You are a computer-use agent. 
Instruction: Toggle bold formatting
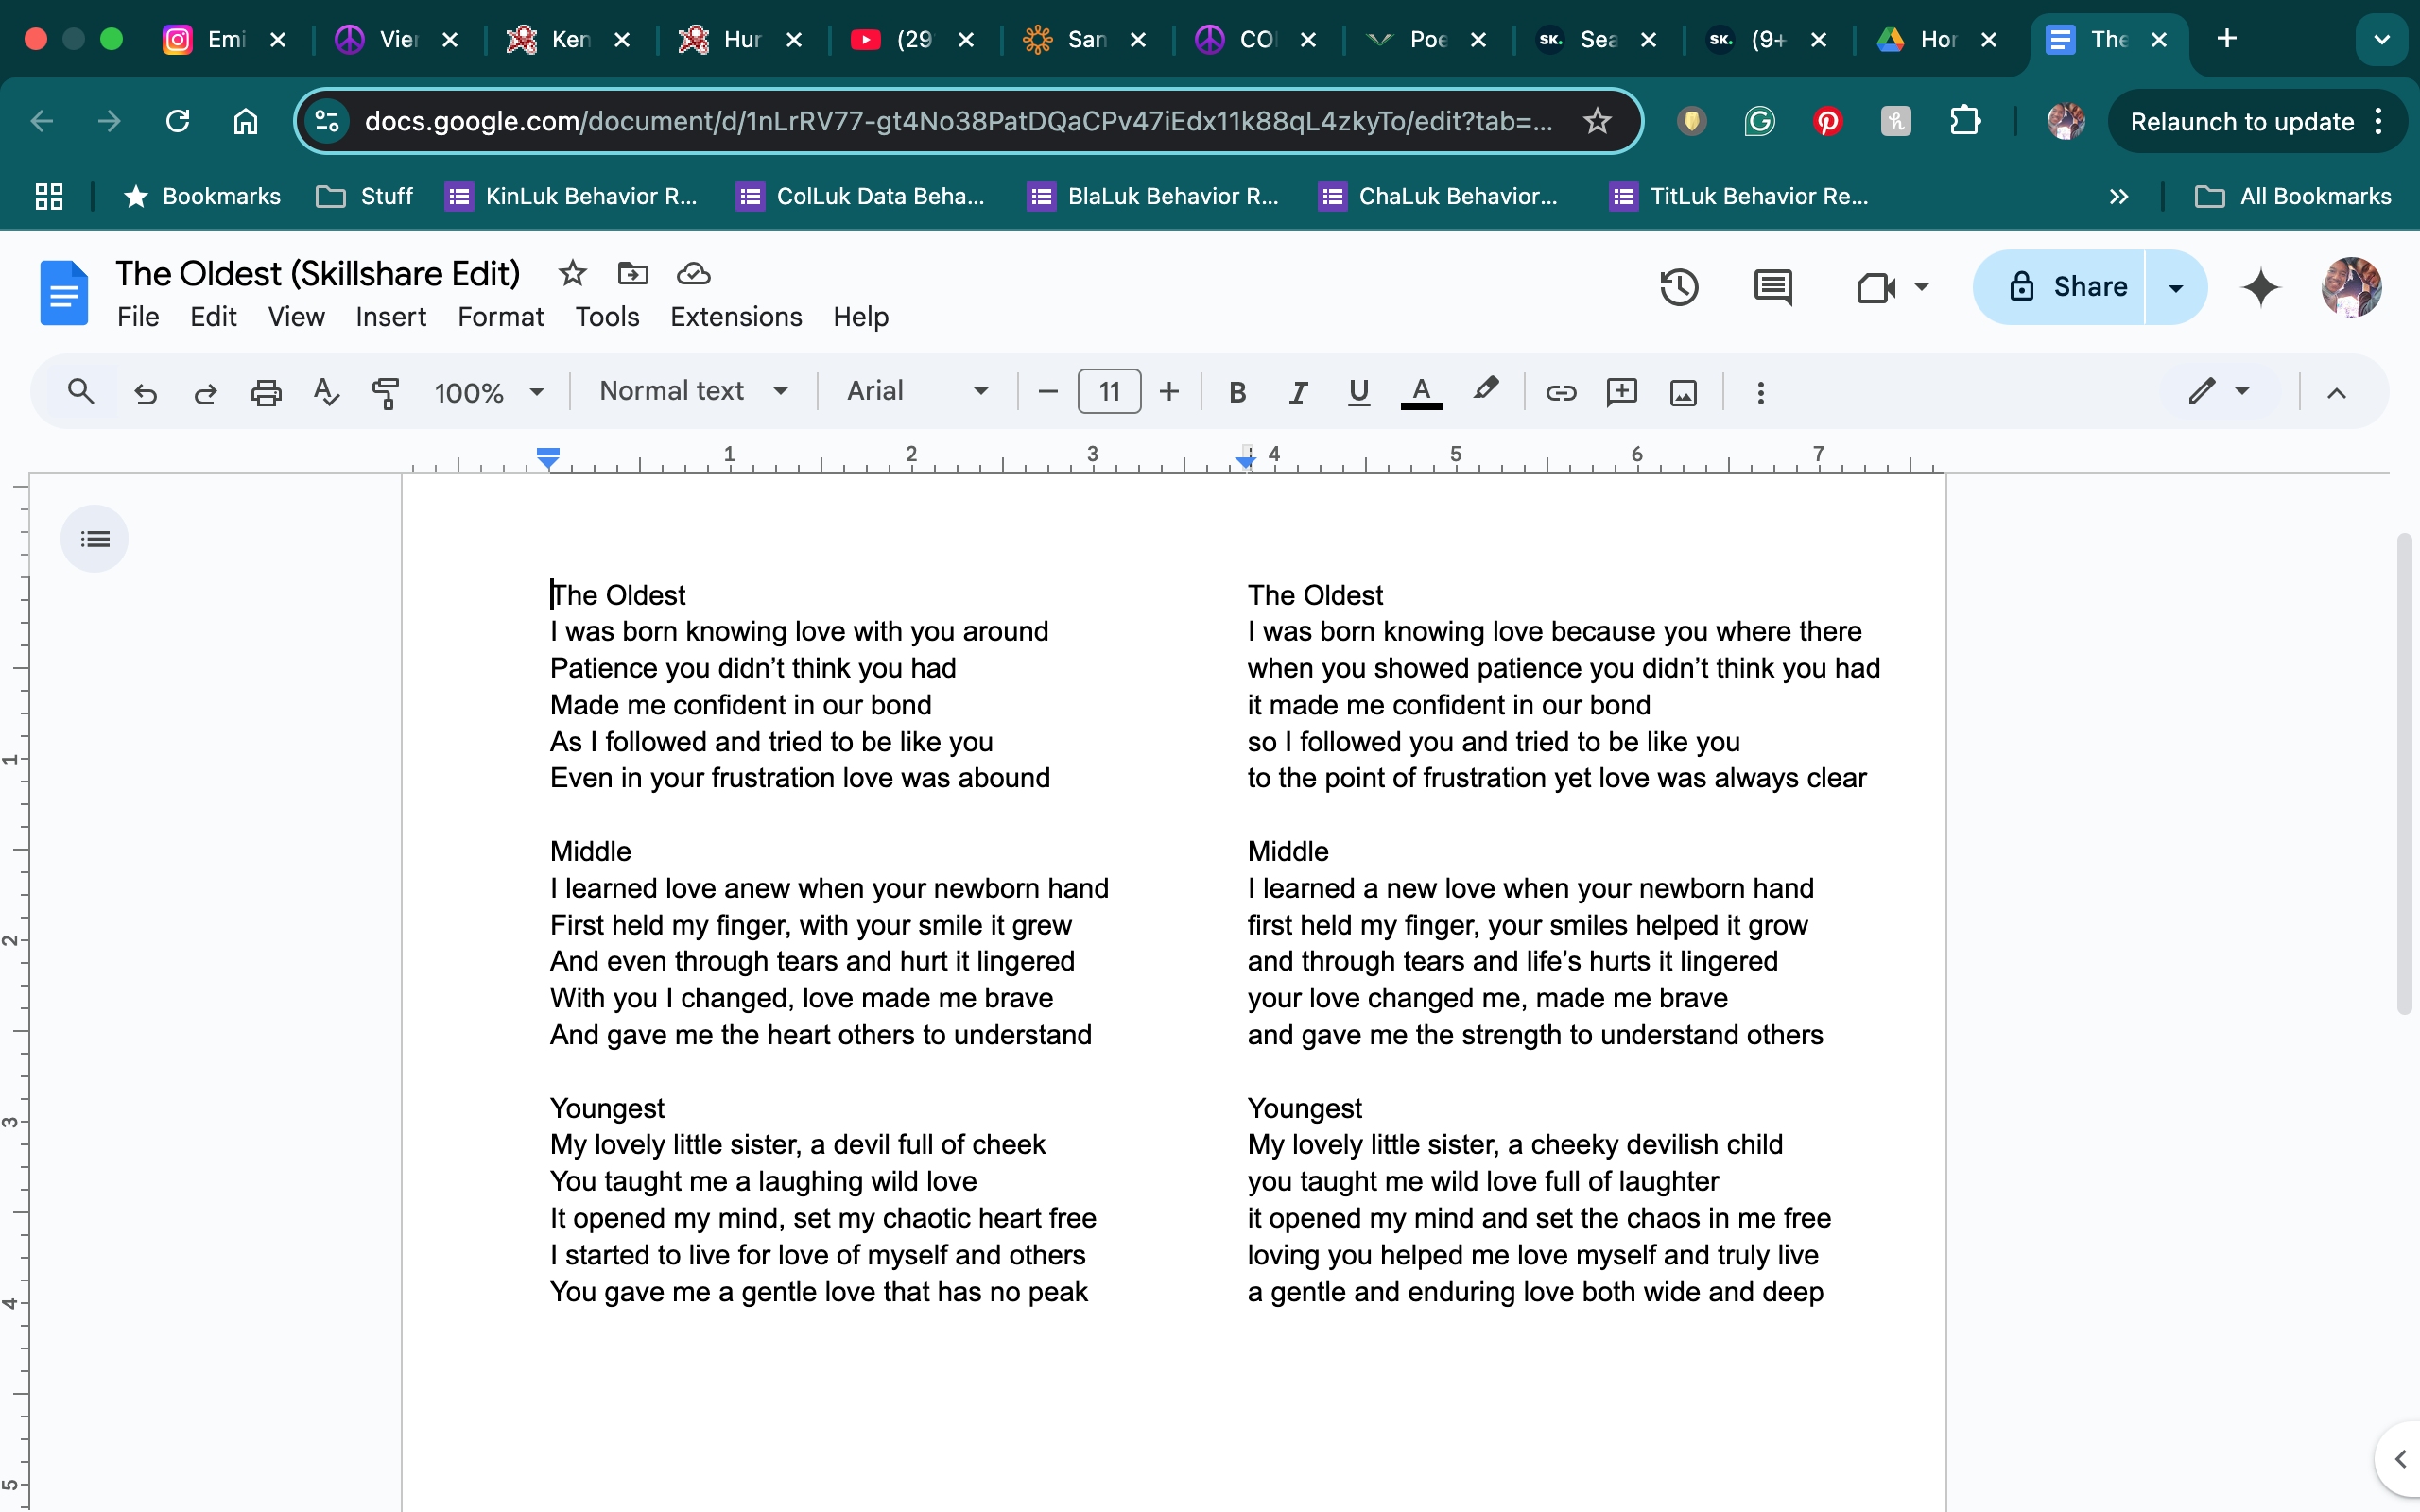click(1237, 392)
